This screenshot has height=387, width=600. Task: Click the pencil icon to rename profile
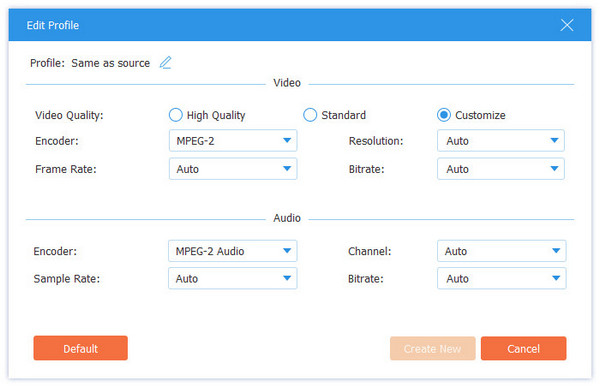click(165, 63)
